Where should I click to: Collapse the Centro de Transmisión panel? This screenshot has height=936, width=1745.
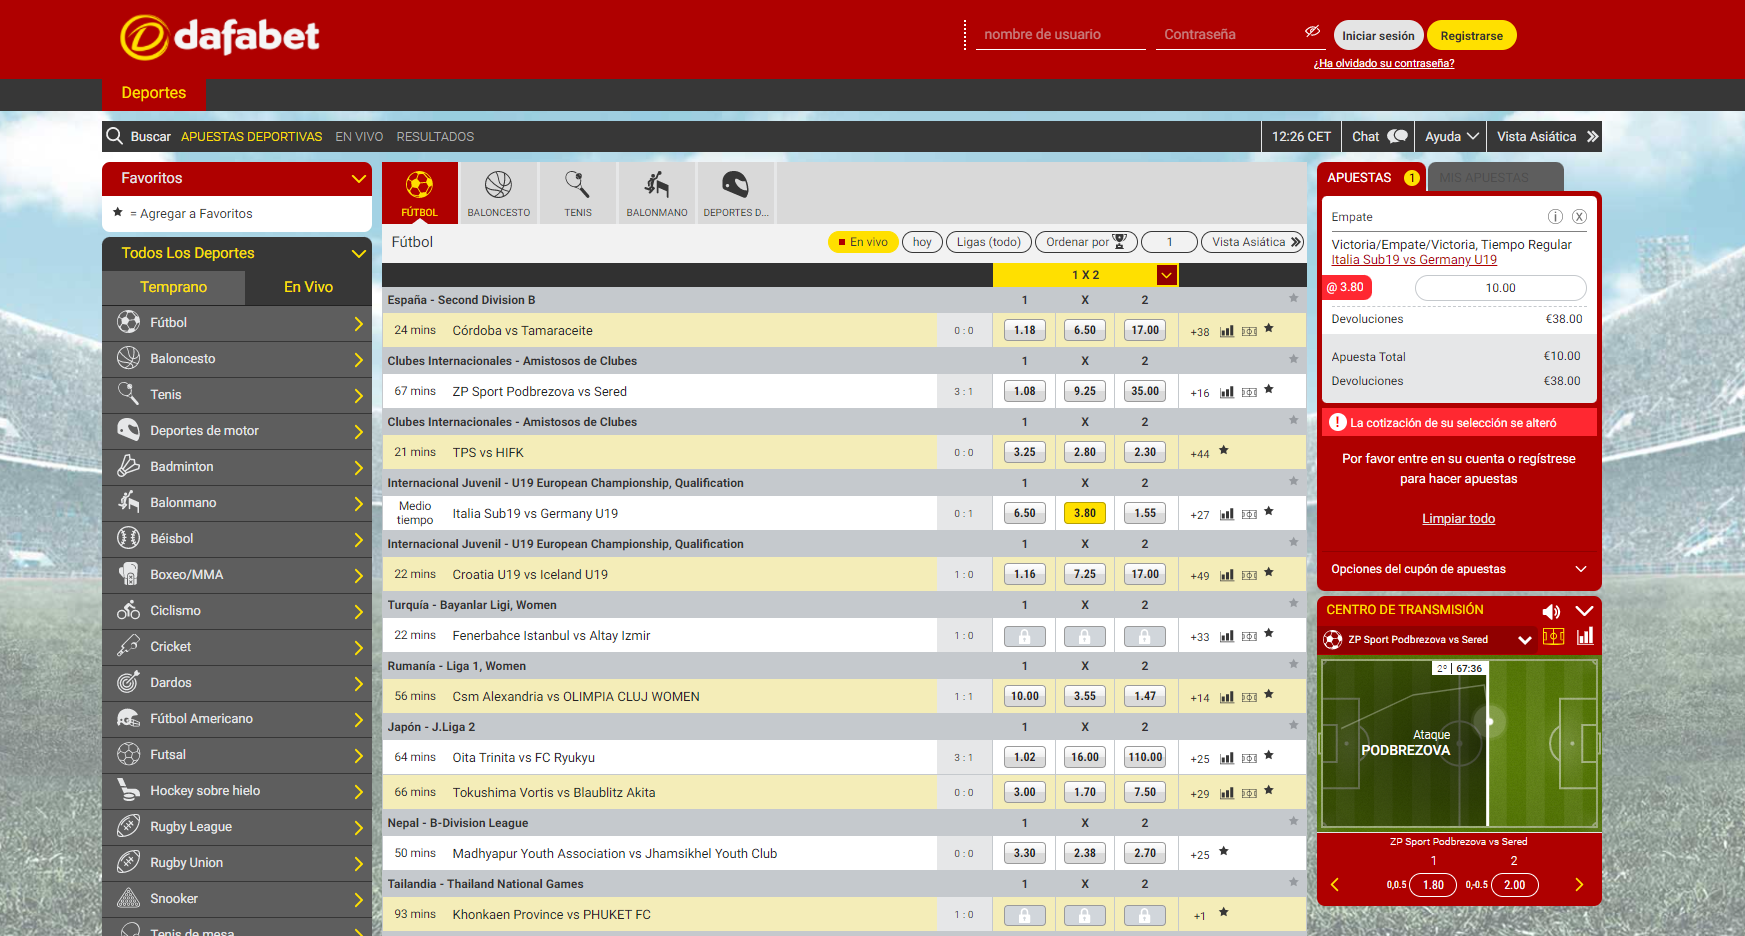point(1584,611)
